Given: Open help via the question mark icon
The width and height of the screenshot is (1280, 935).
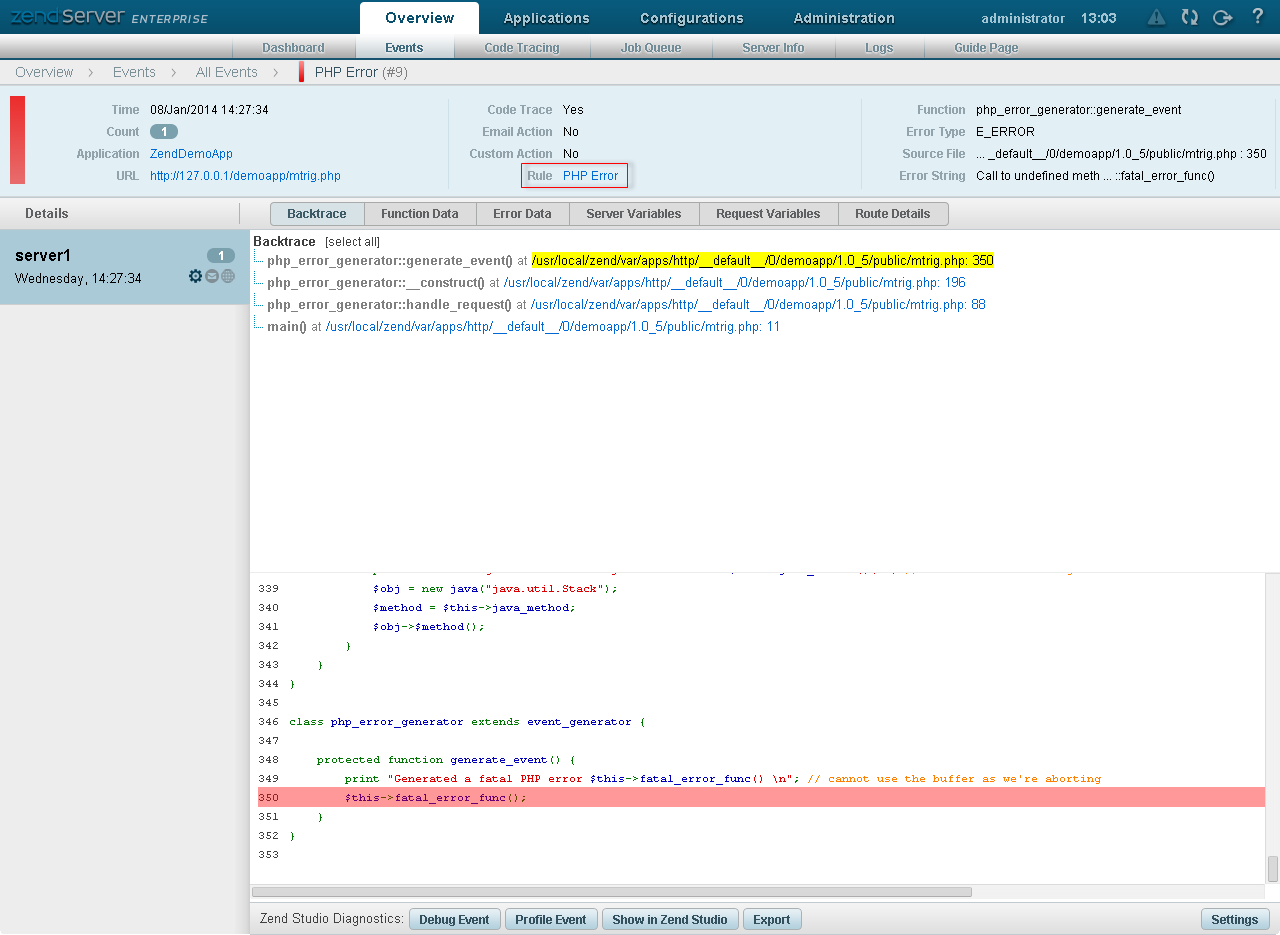Looking at the screenshot, I should point(1258,17).
